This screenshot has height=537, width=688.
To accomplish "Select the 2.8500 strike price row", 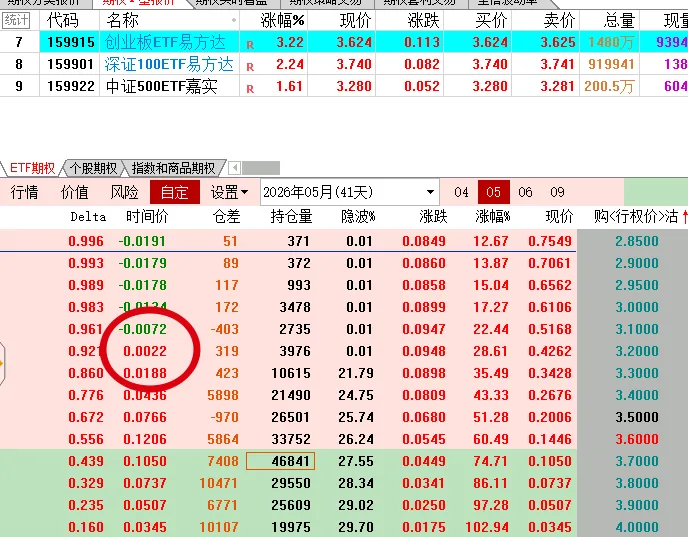I will coord(637,241).
